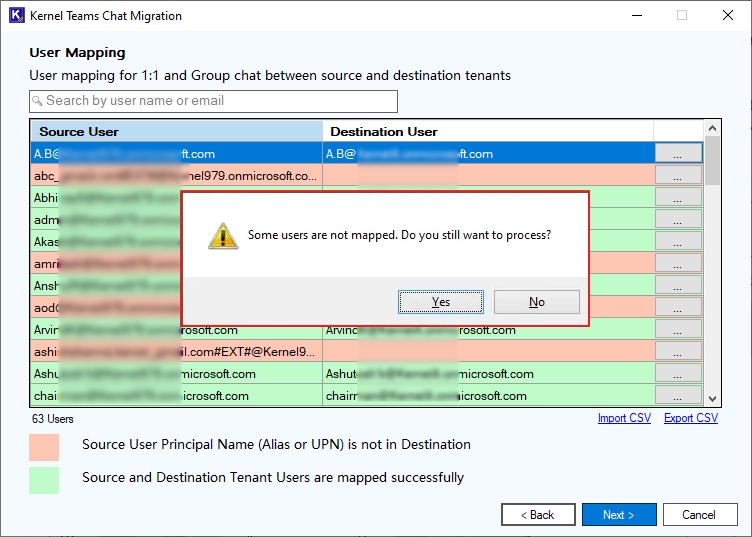
Task: Open browse button for Abhi row
Action: click(678, 198)
